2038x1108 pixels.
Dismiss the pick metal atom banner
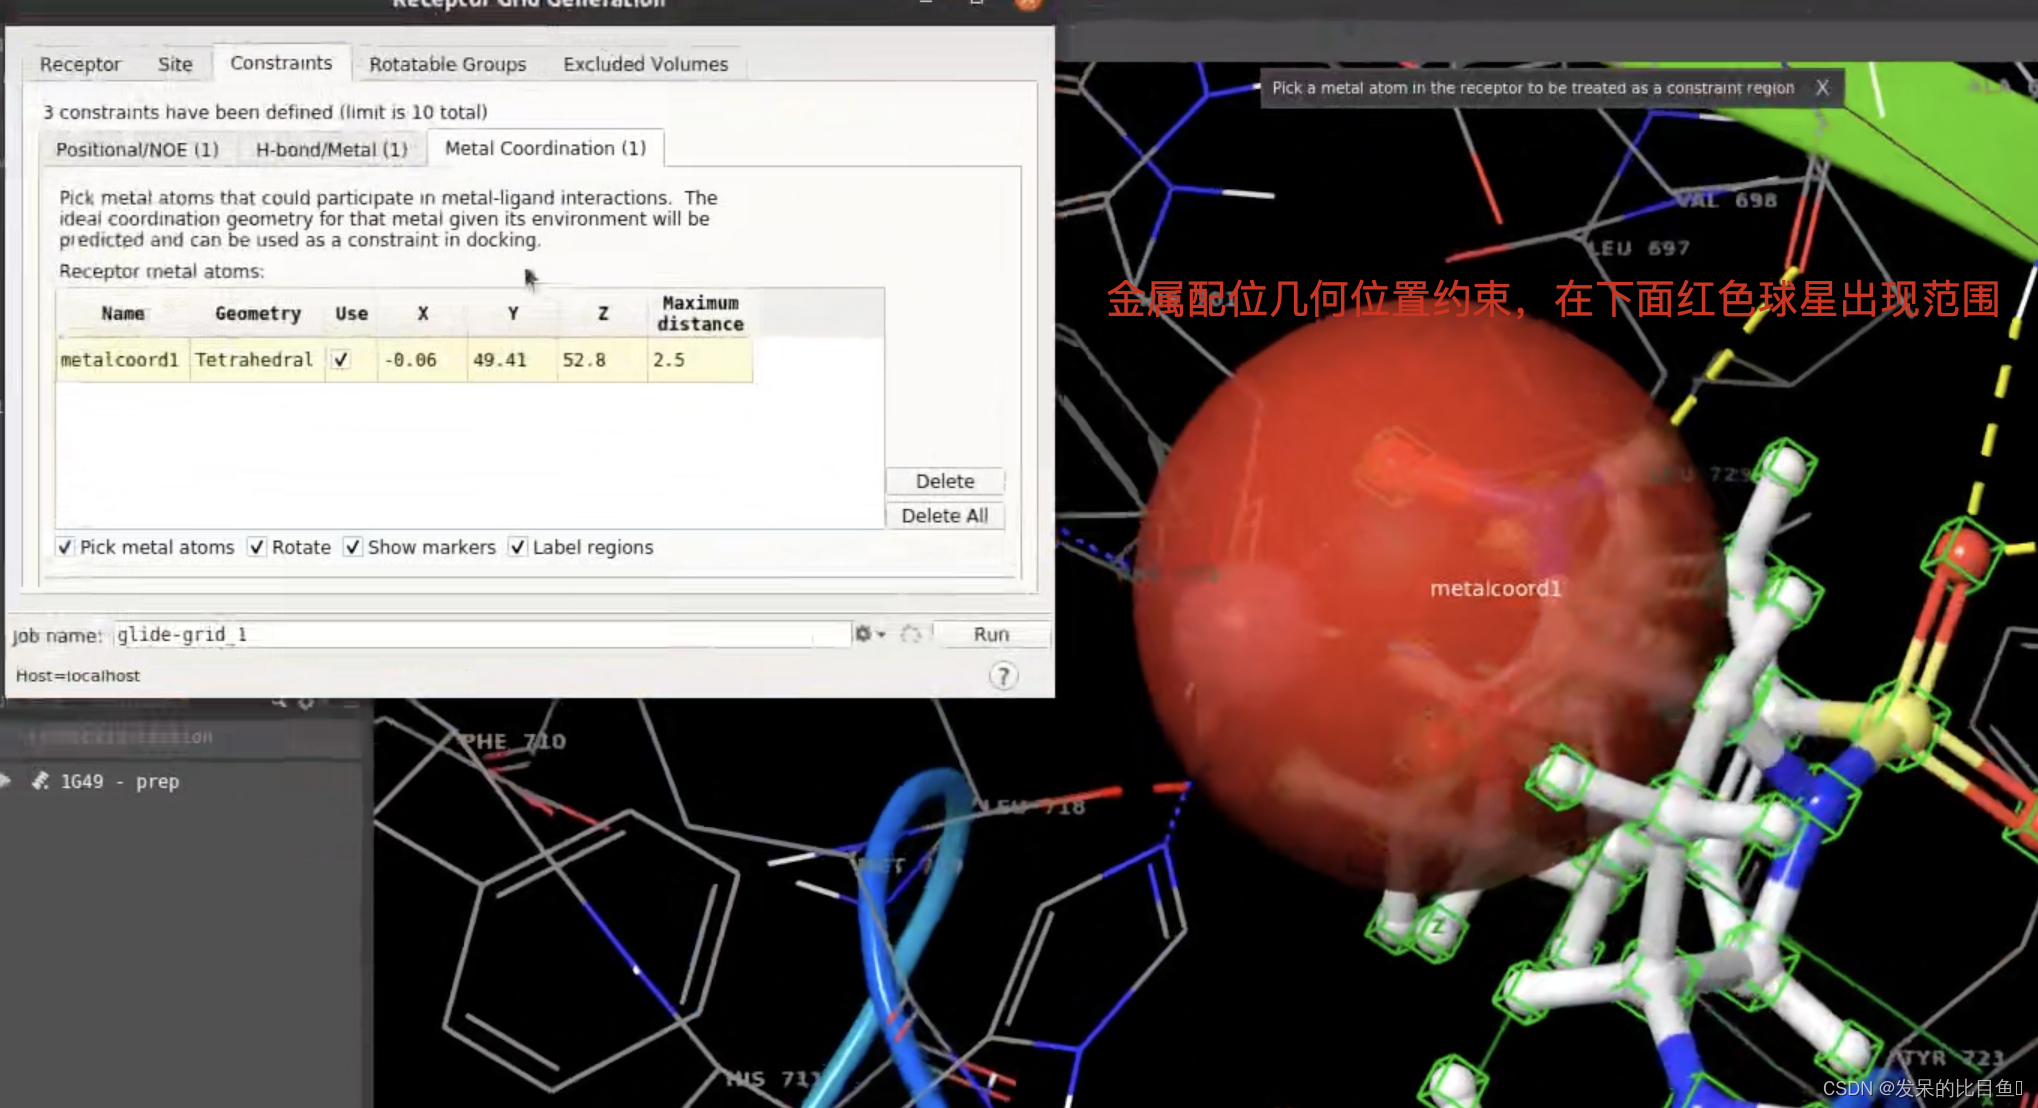(x=1822, y=88)
